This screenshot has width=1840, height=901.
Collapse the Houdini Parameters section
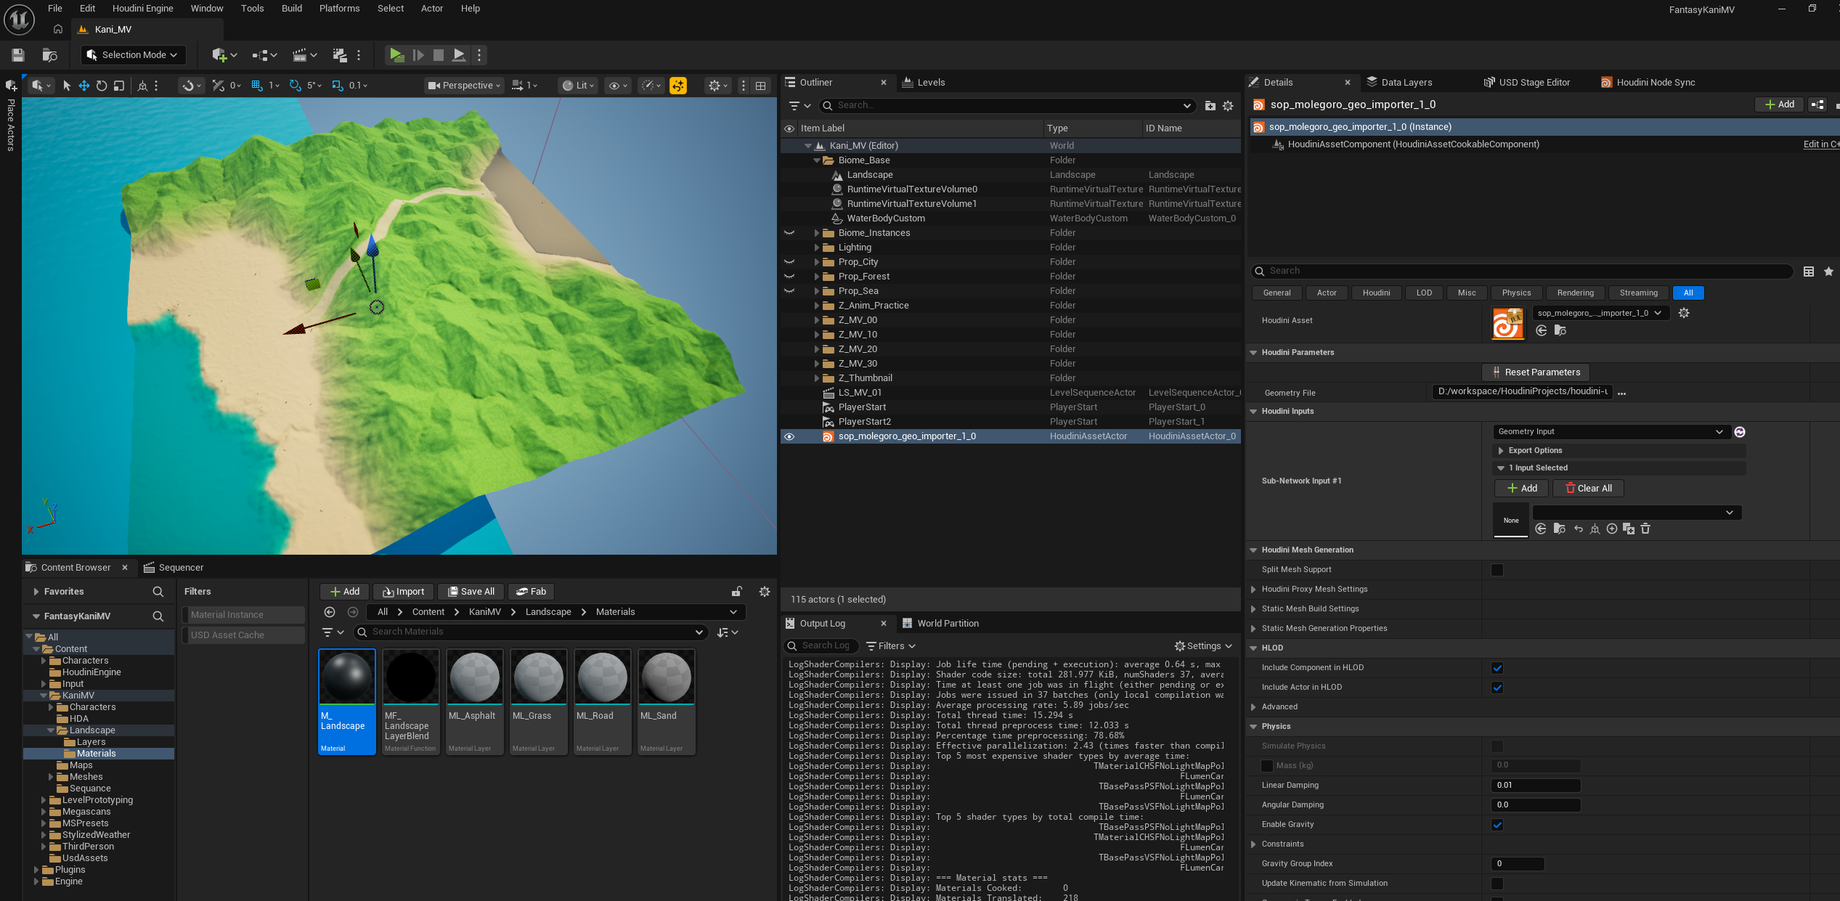click(x=1254, y=353)
